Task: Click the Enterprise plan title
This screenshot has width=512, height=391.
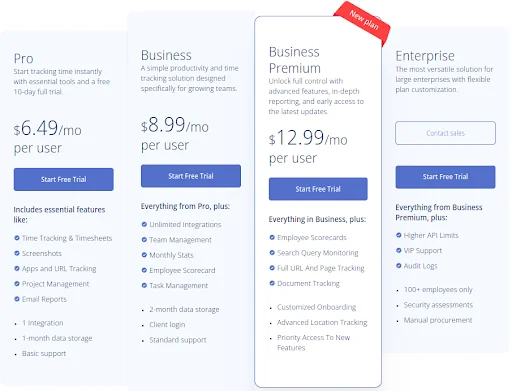Action: point(425,56)
